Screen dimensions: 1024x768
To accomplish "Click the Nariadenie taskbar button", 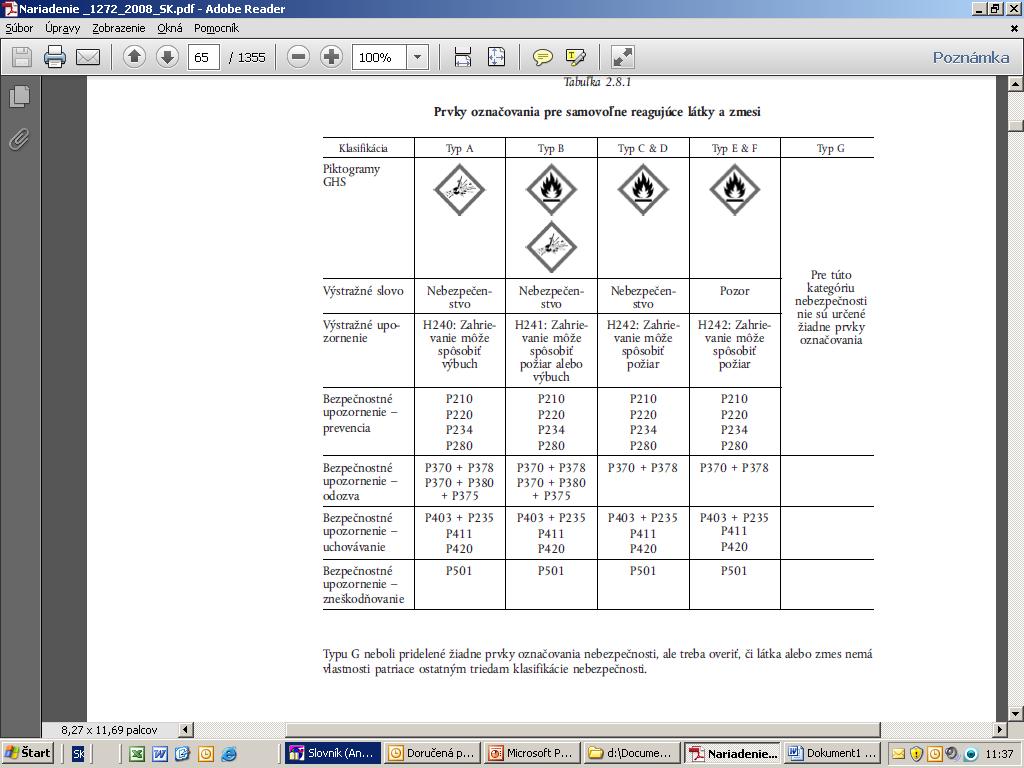I will point(733,753).
